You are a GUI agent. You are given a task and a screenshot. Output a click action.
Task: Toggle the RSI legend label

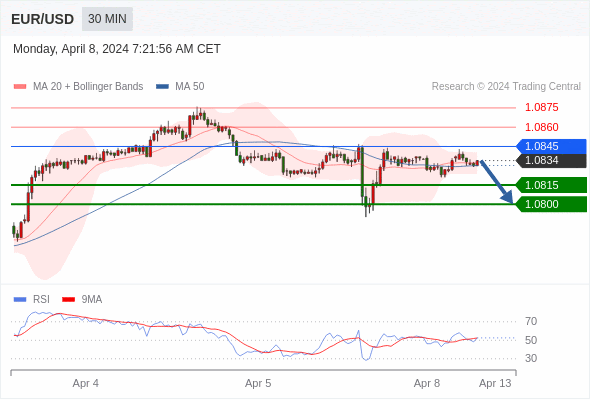click(x=41, y=300)
